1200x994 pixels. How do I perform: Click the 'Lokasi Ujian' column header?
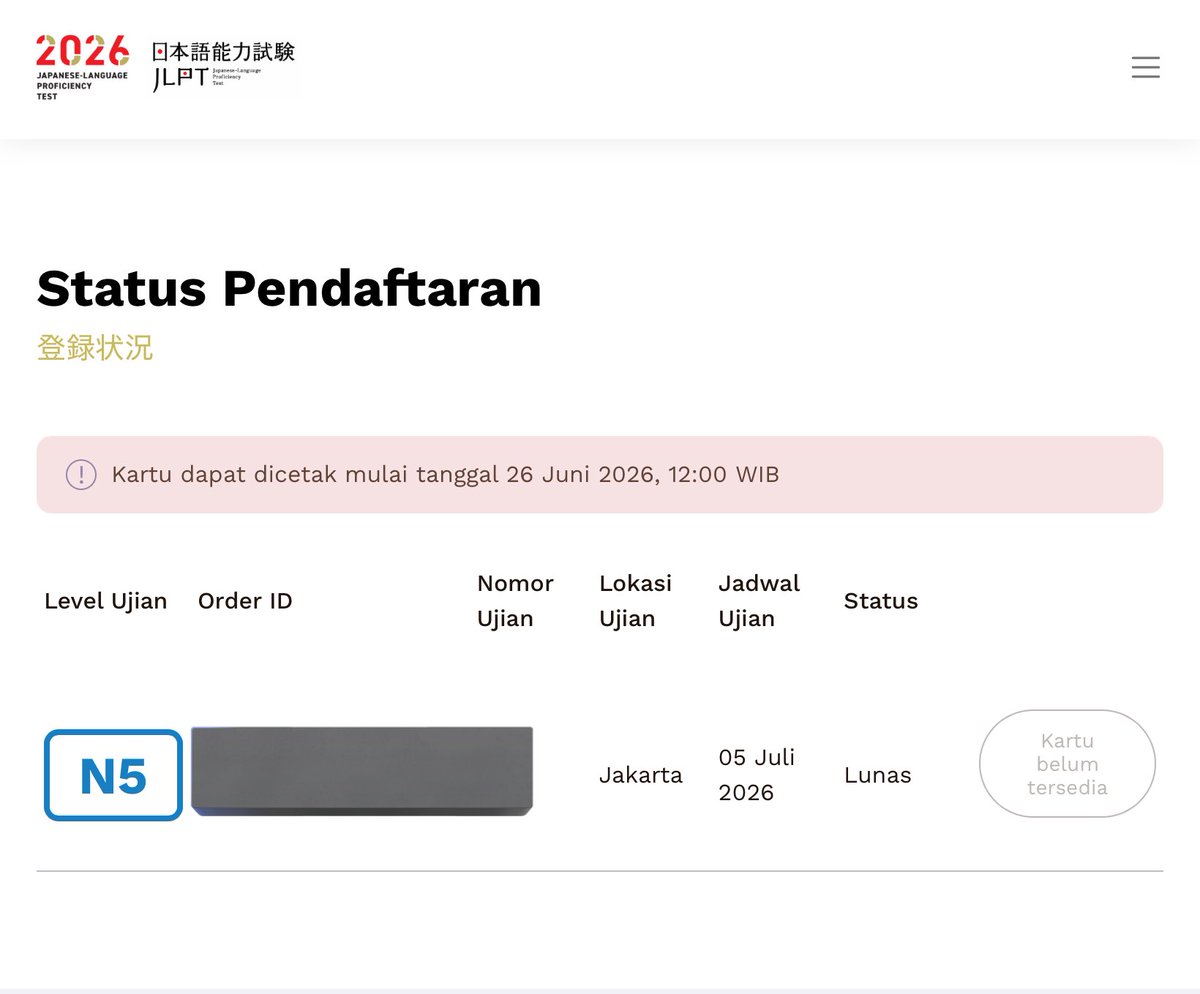click(x=636, y=601)
